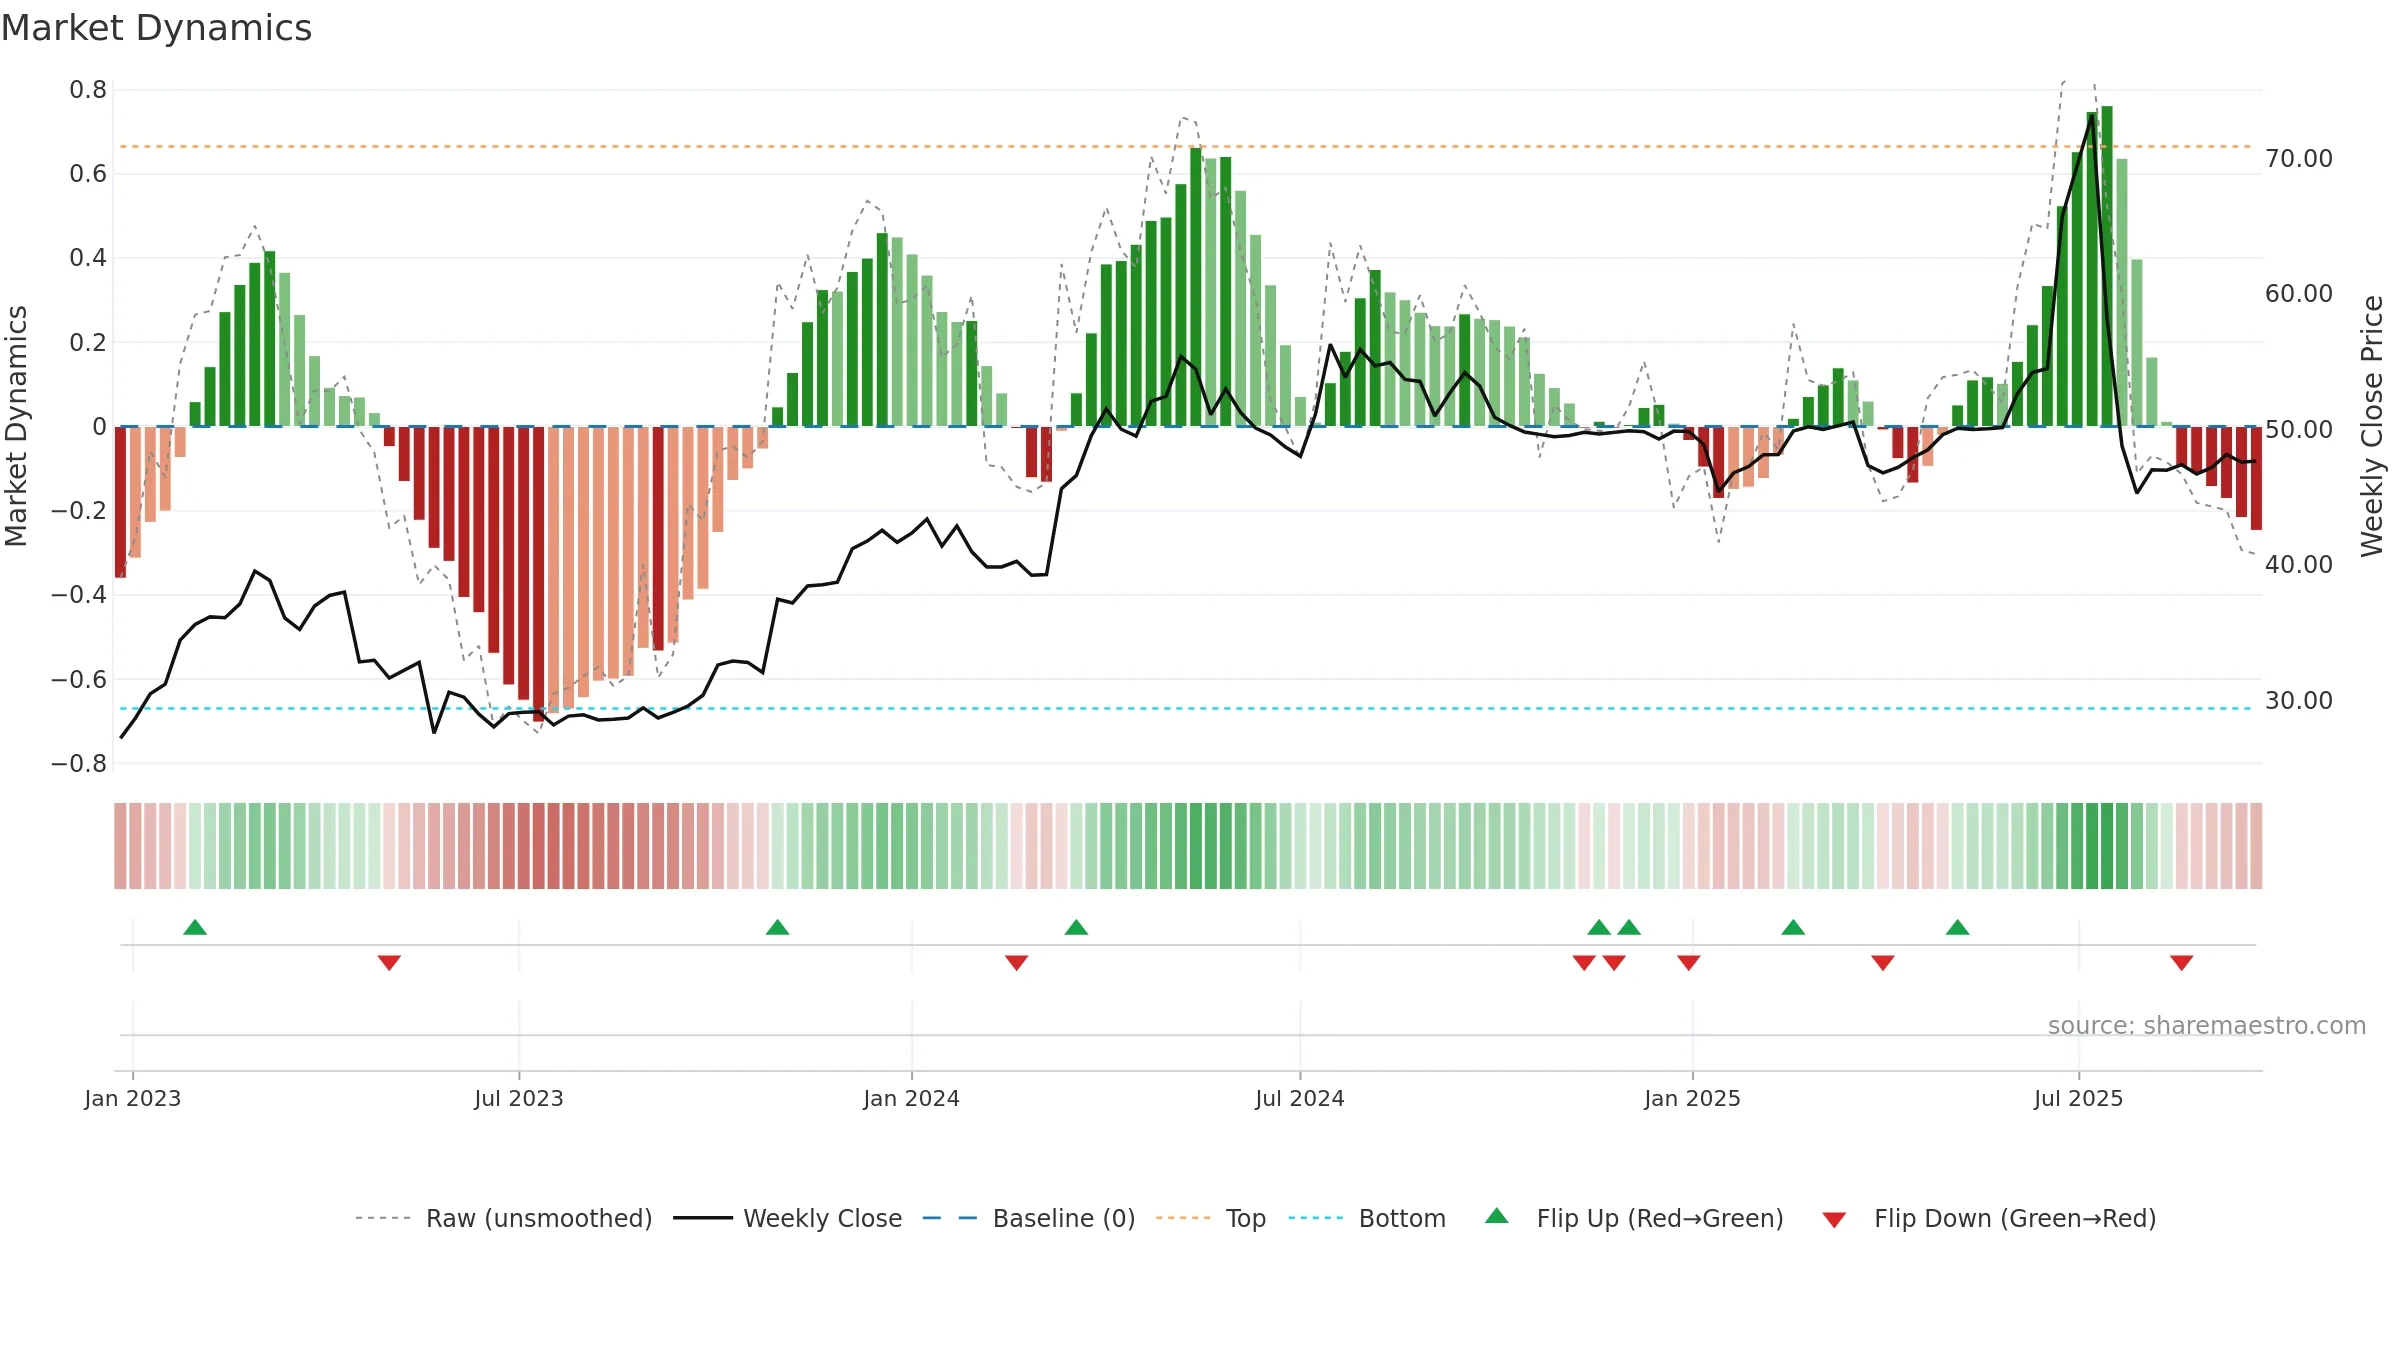Click the orange dotted Top legend sample
This screenshot has height=1350, width=2400.
pyautogui.click(x=1183, y=1218)
